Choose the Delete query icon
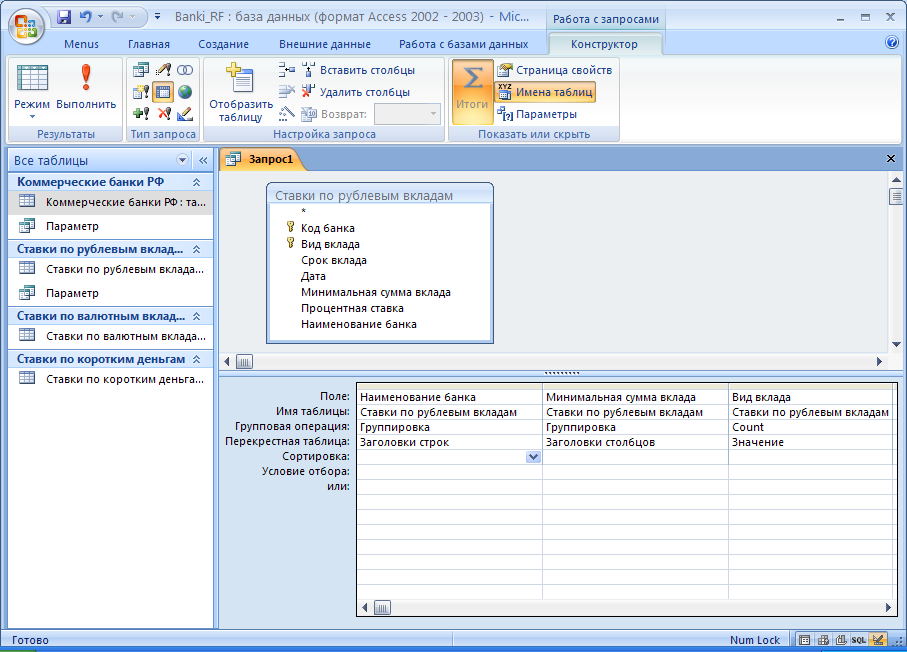 coord(163,114)
